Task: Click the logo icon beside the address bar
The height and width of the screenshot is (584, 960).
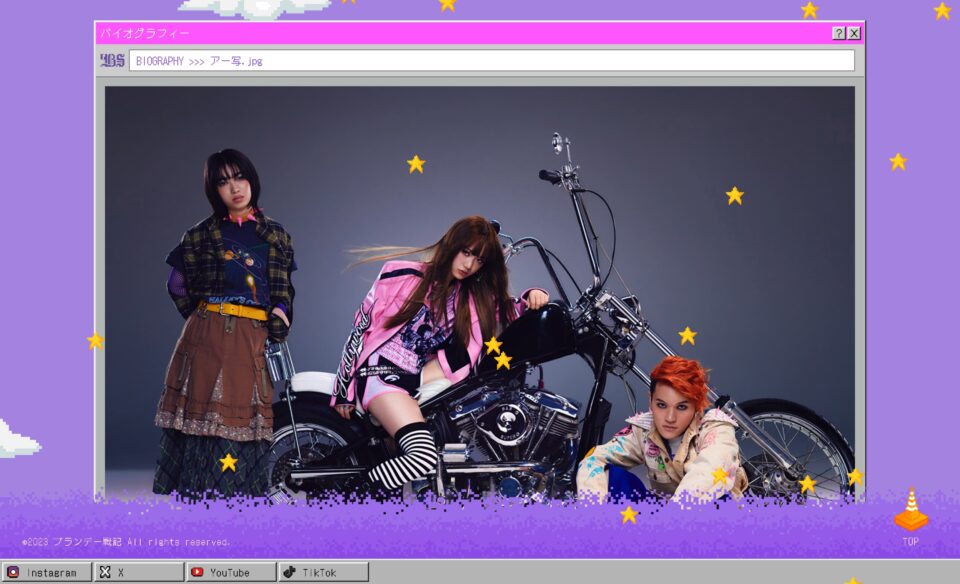Action: (112, 61)
